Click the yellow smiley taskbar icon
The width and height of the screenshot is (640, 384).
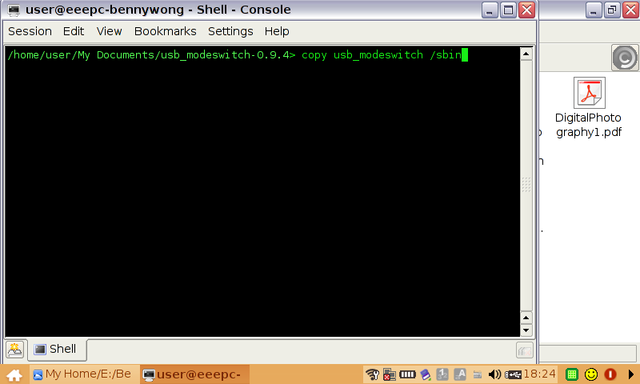tap(591, 374)
